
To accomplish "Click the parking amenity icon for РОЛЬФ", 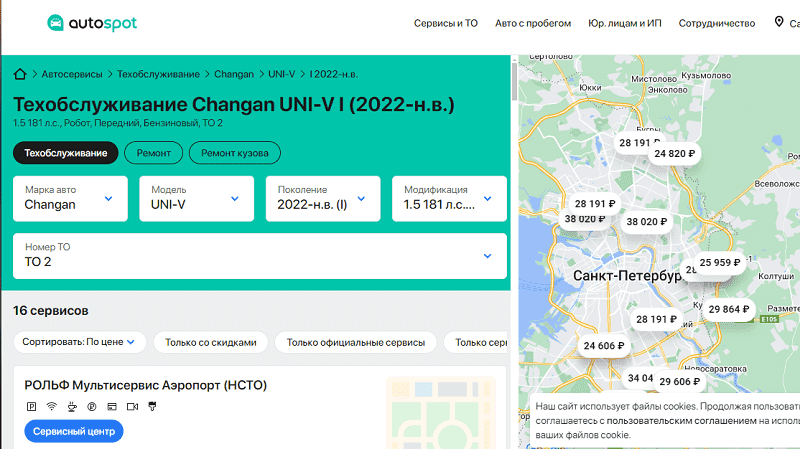I will tap(31, 407).
